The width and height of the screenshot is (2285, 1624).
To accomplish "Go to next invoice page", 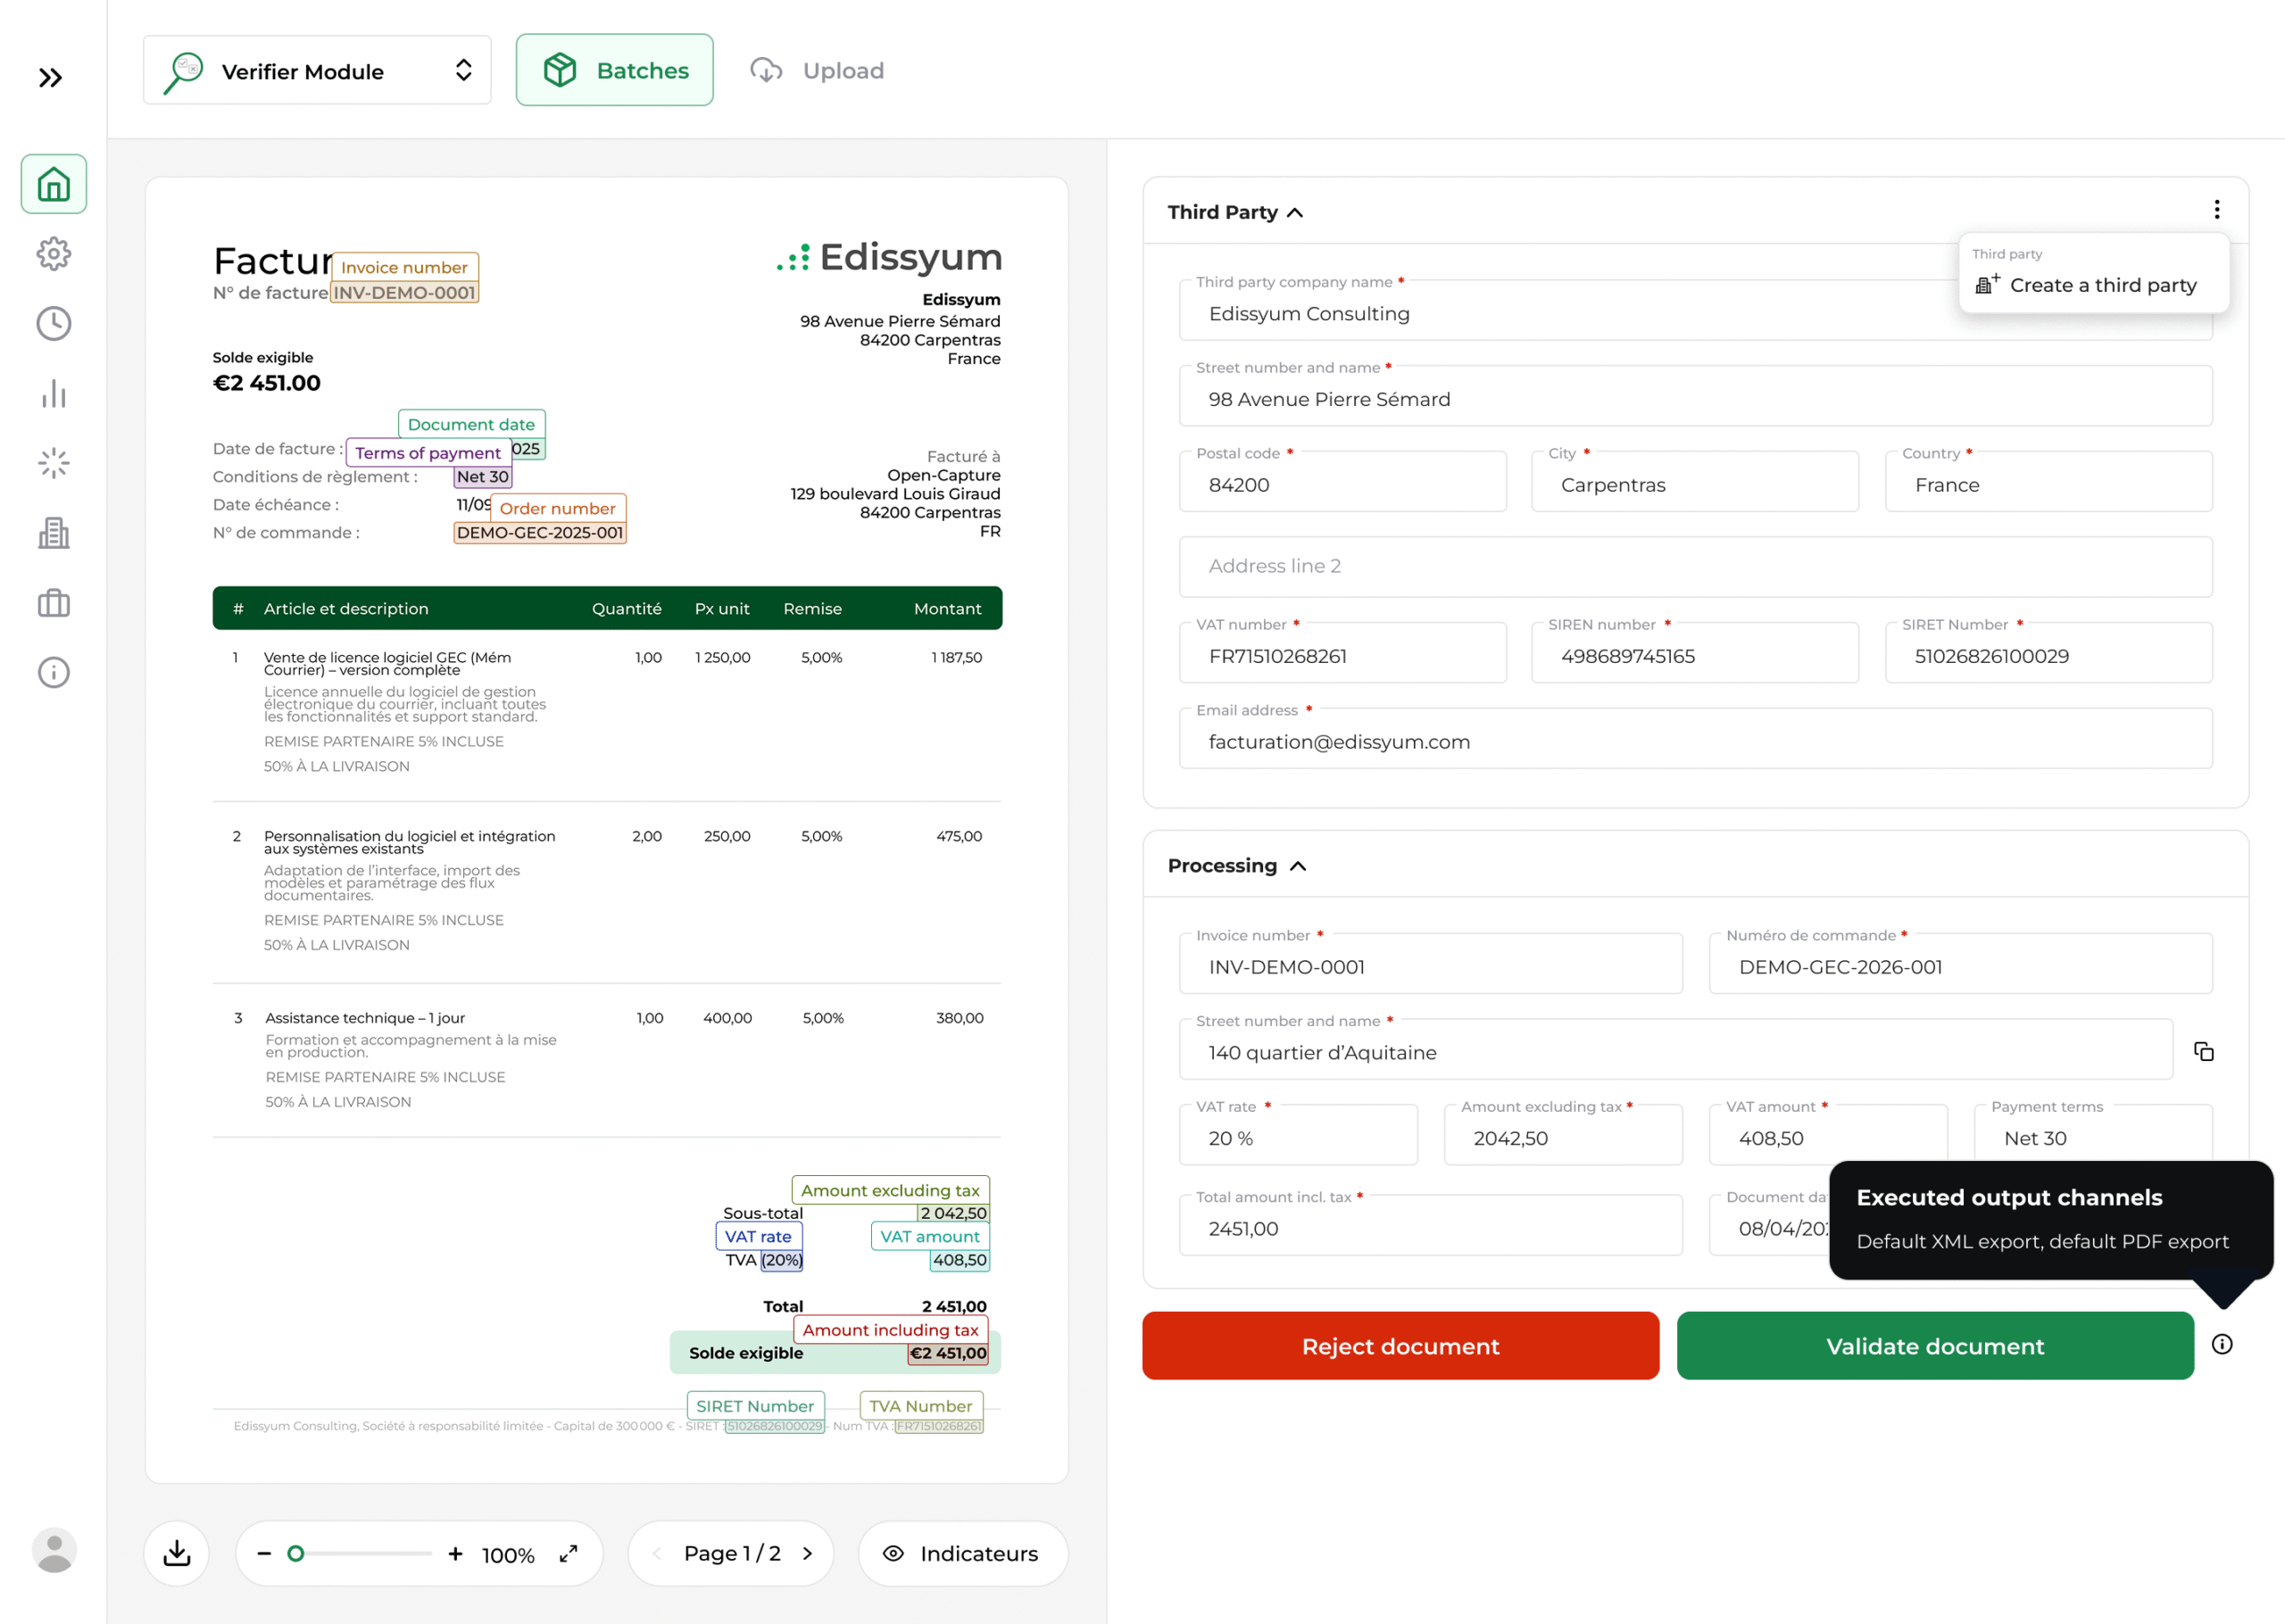I will [806, 1553].
